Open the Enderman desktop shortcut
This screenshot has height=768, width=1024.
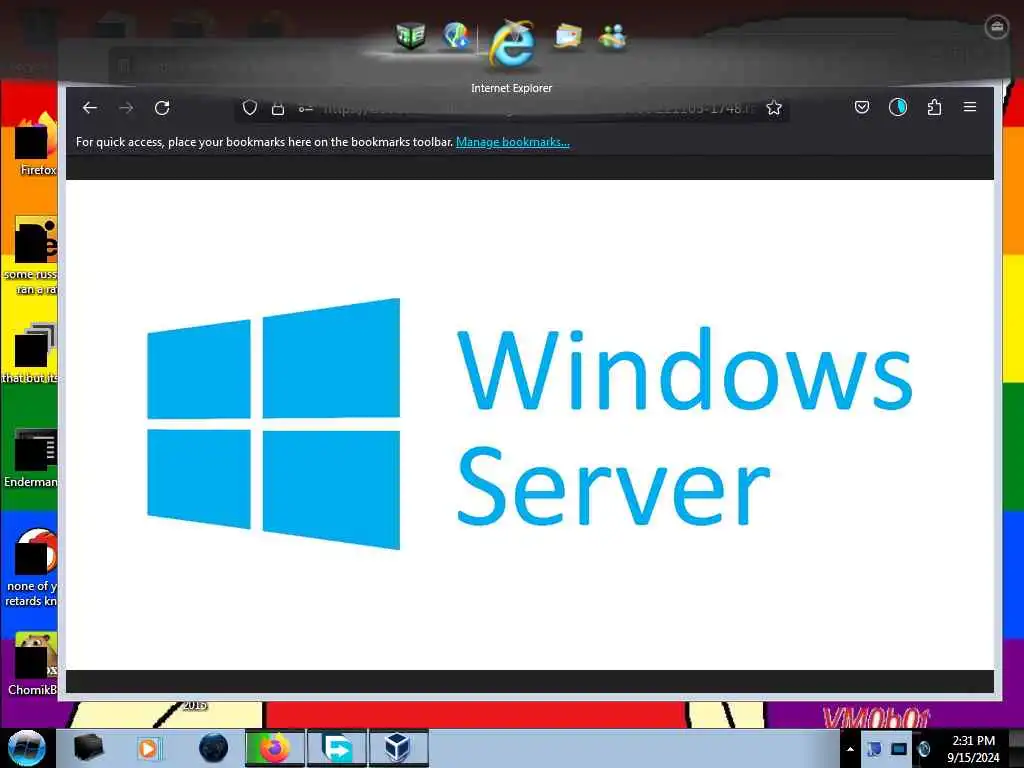32,458
